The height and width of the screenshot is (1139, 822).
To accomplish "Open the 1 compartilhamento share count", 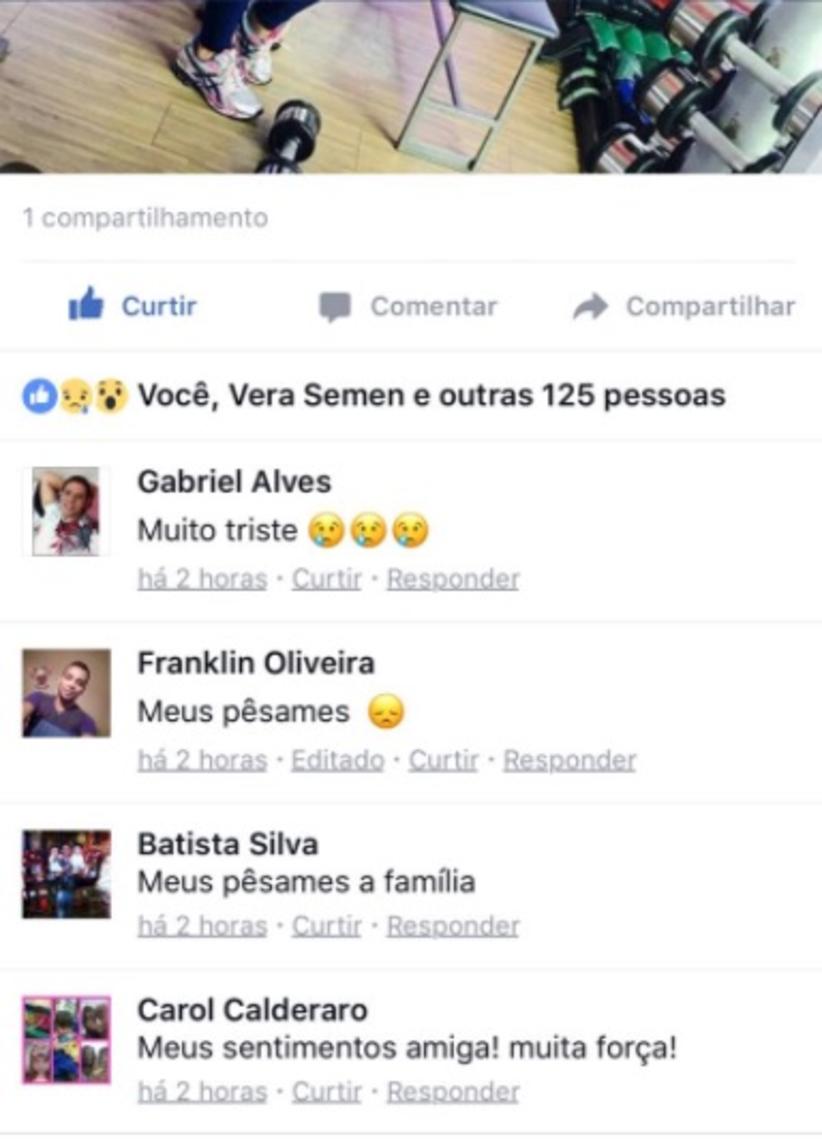I will tap(145, 217).
